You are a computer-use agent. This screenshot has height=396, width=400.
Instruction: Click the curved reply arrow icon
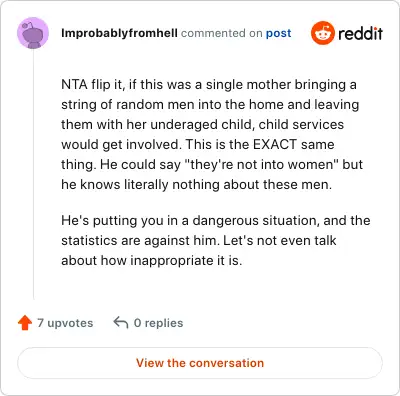pyautogui.click(x=121, y=323)
